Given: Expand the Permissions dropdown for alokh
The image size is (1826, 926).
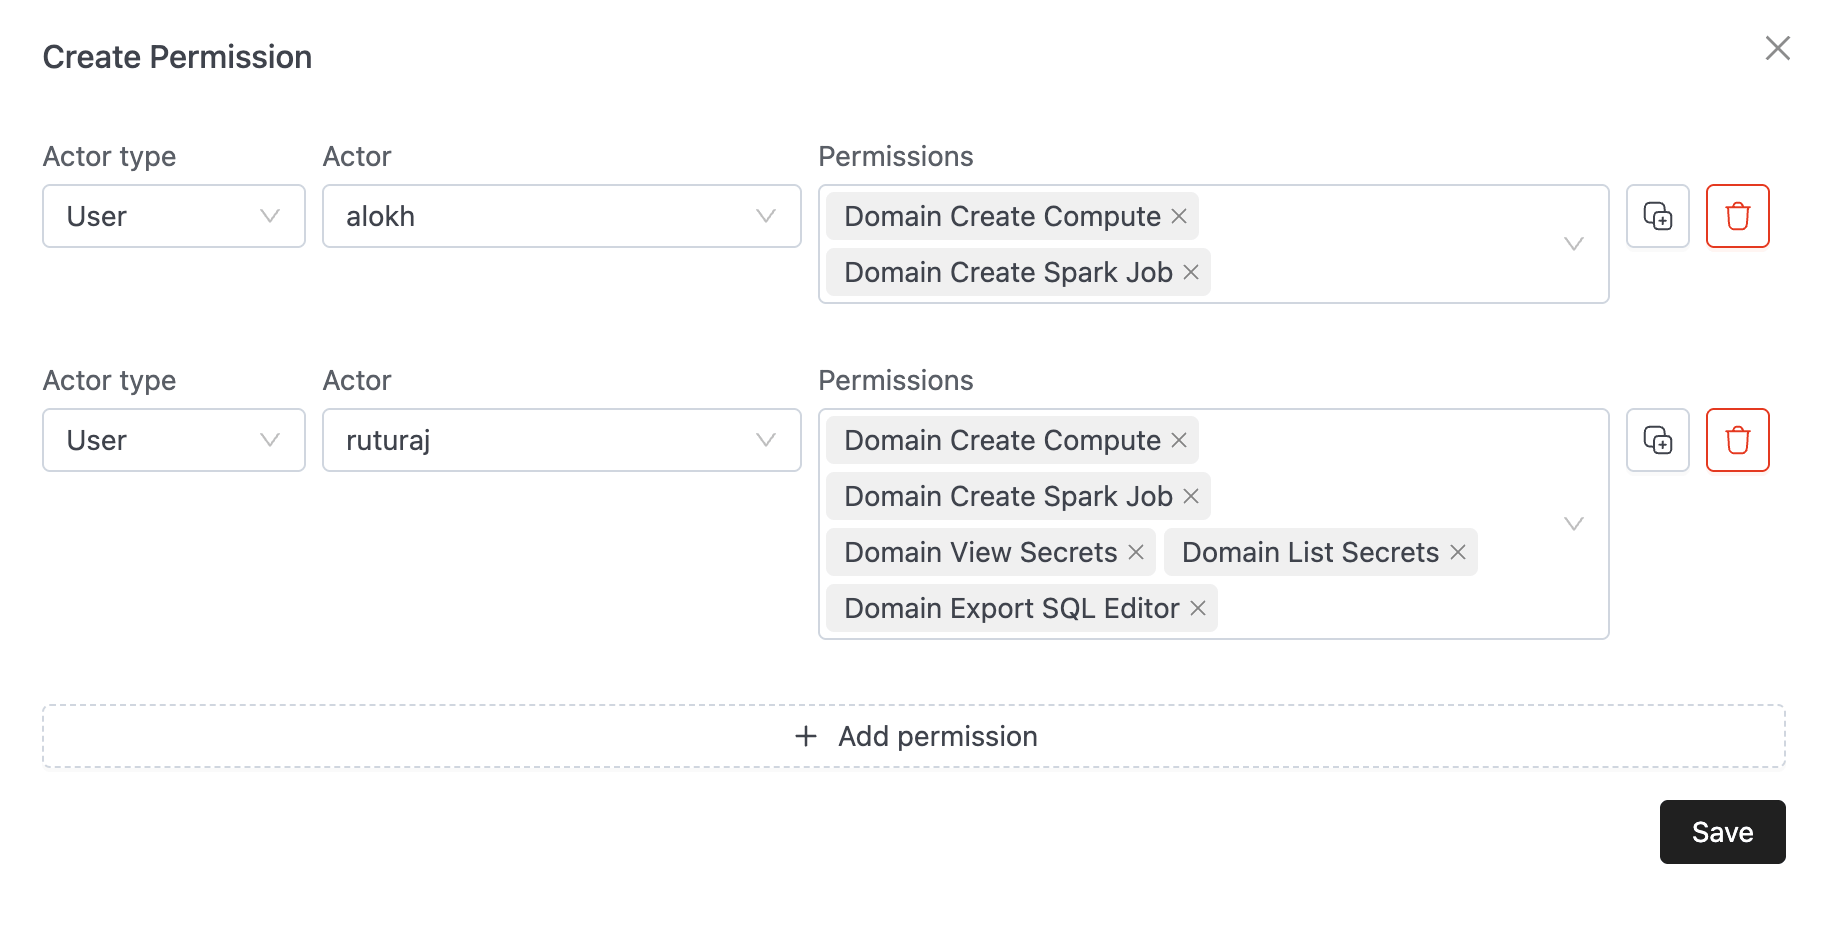Looking at the screenshot, I should click(x=1575, y=244).
